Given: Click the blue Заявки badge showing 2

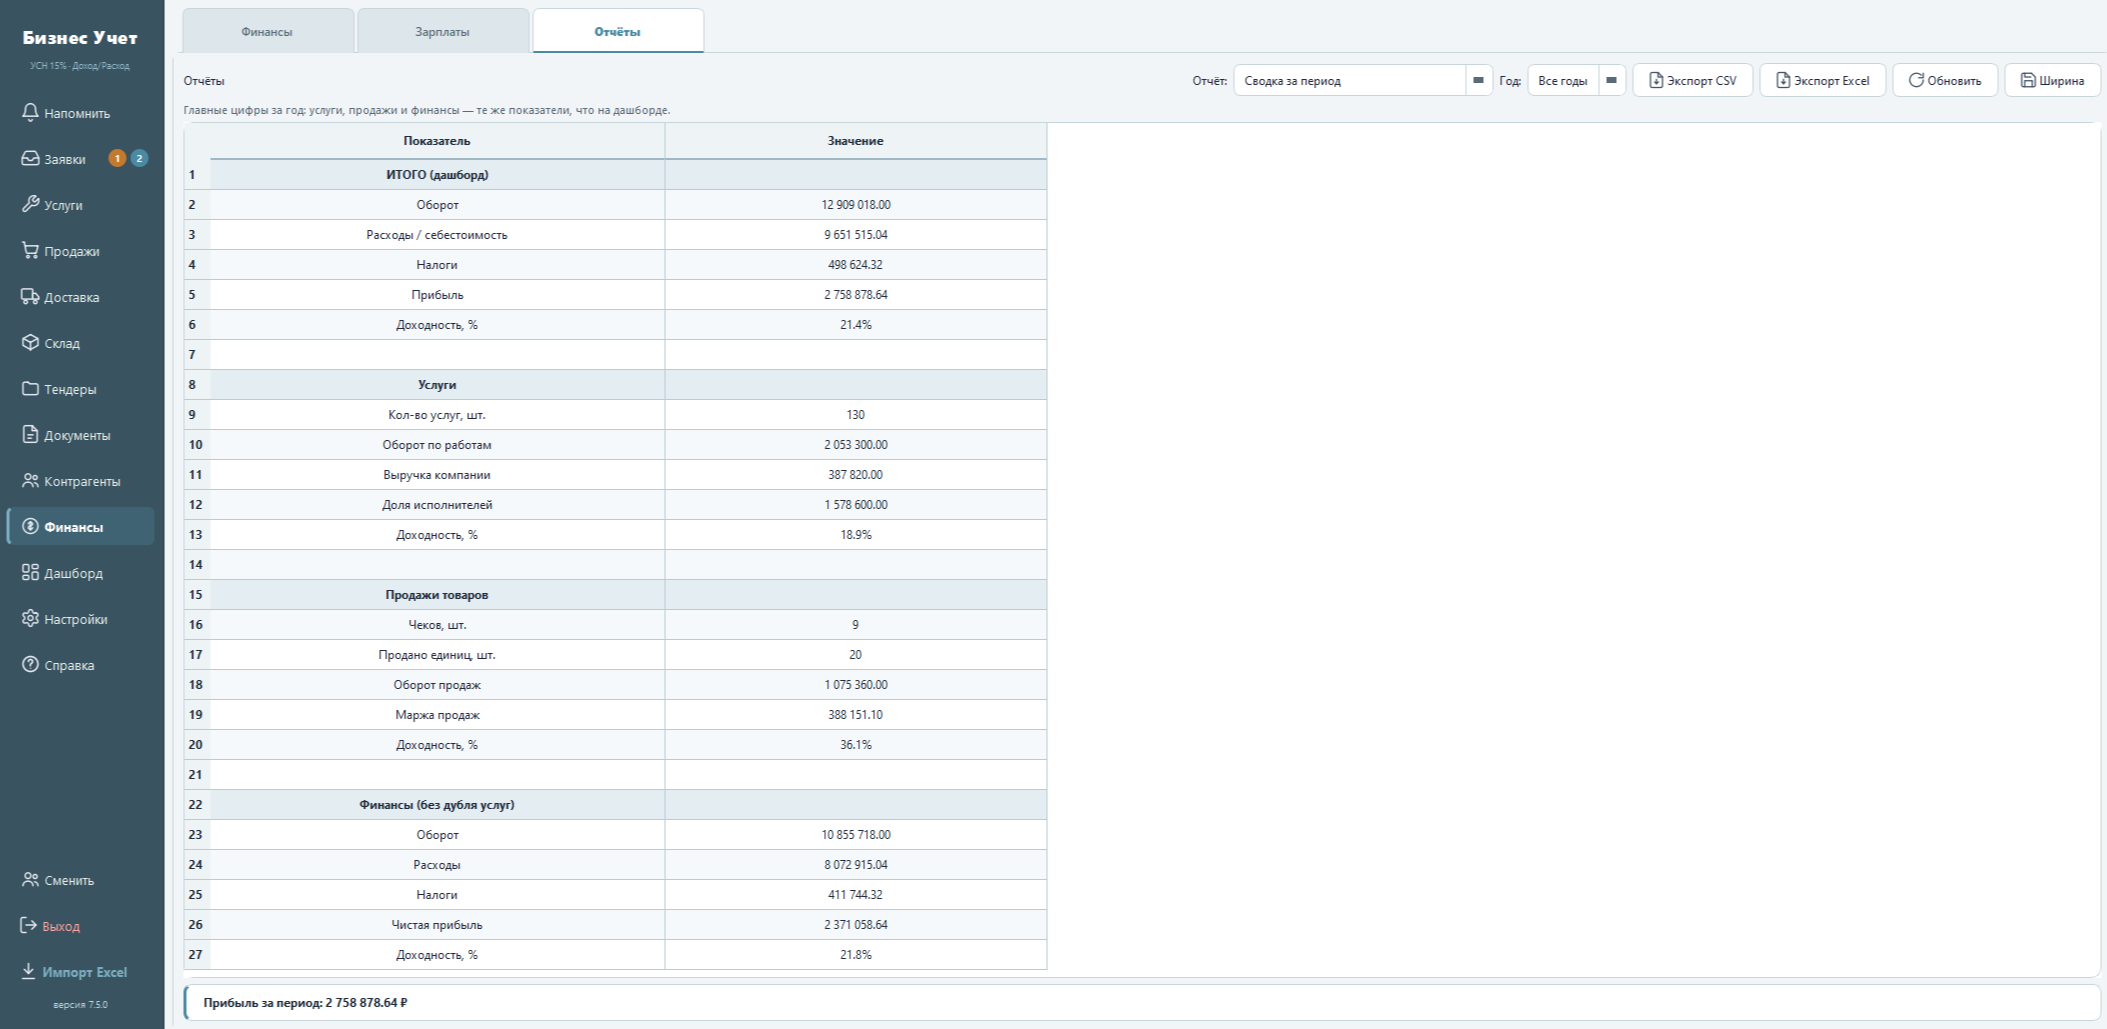Looking at the screenshot, I should tap(139, 158).
